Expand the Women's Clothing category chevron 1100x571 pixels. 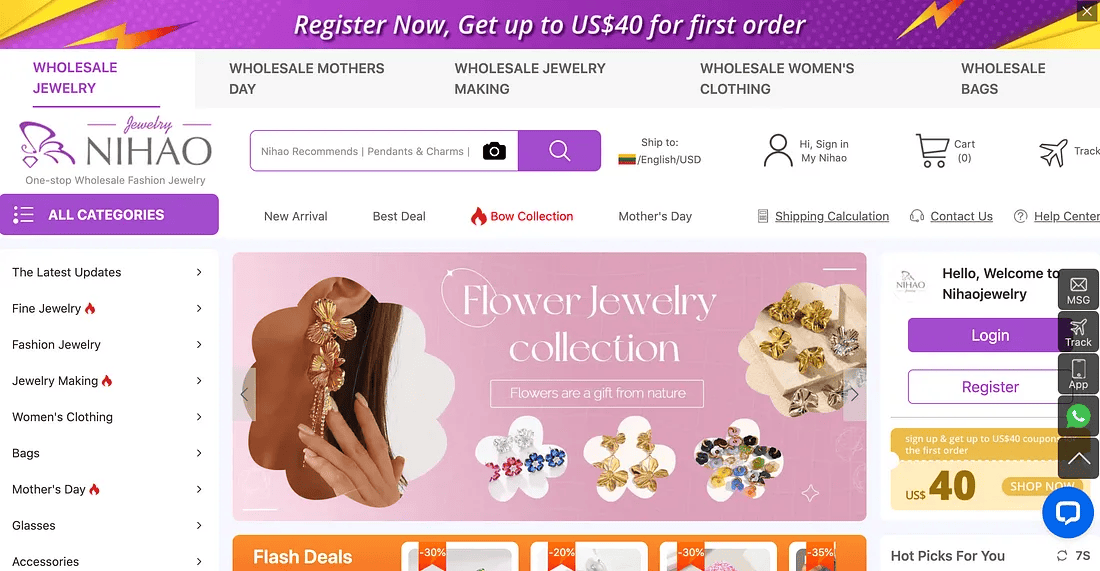tap(199, 417)
